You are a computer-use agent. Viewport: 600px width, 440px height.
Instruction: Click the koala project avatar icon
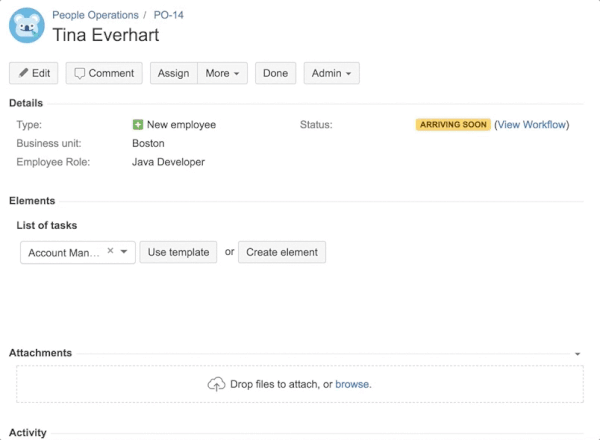(26, 26)
